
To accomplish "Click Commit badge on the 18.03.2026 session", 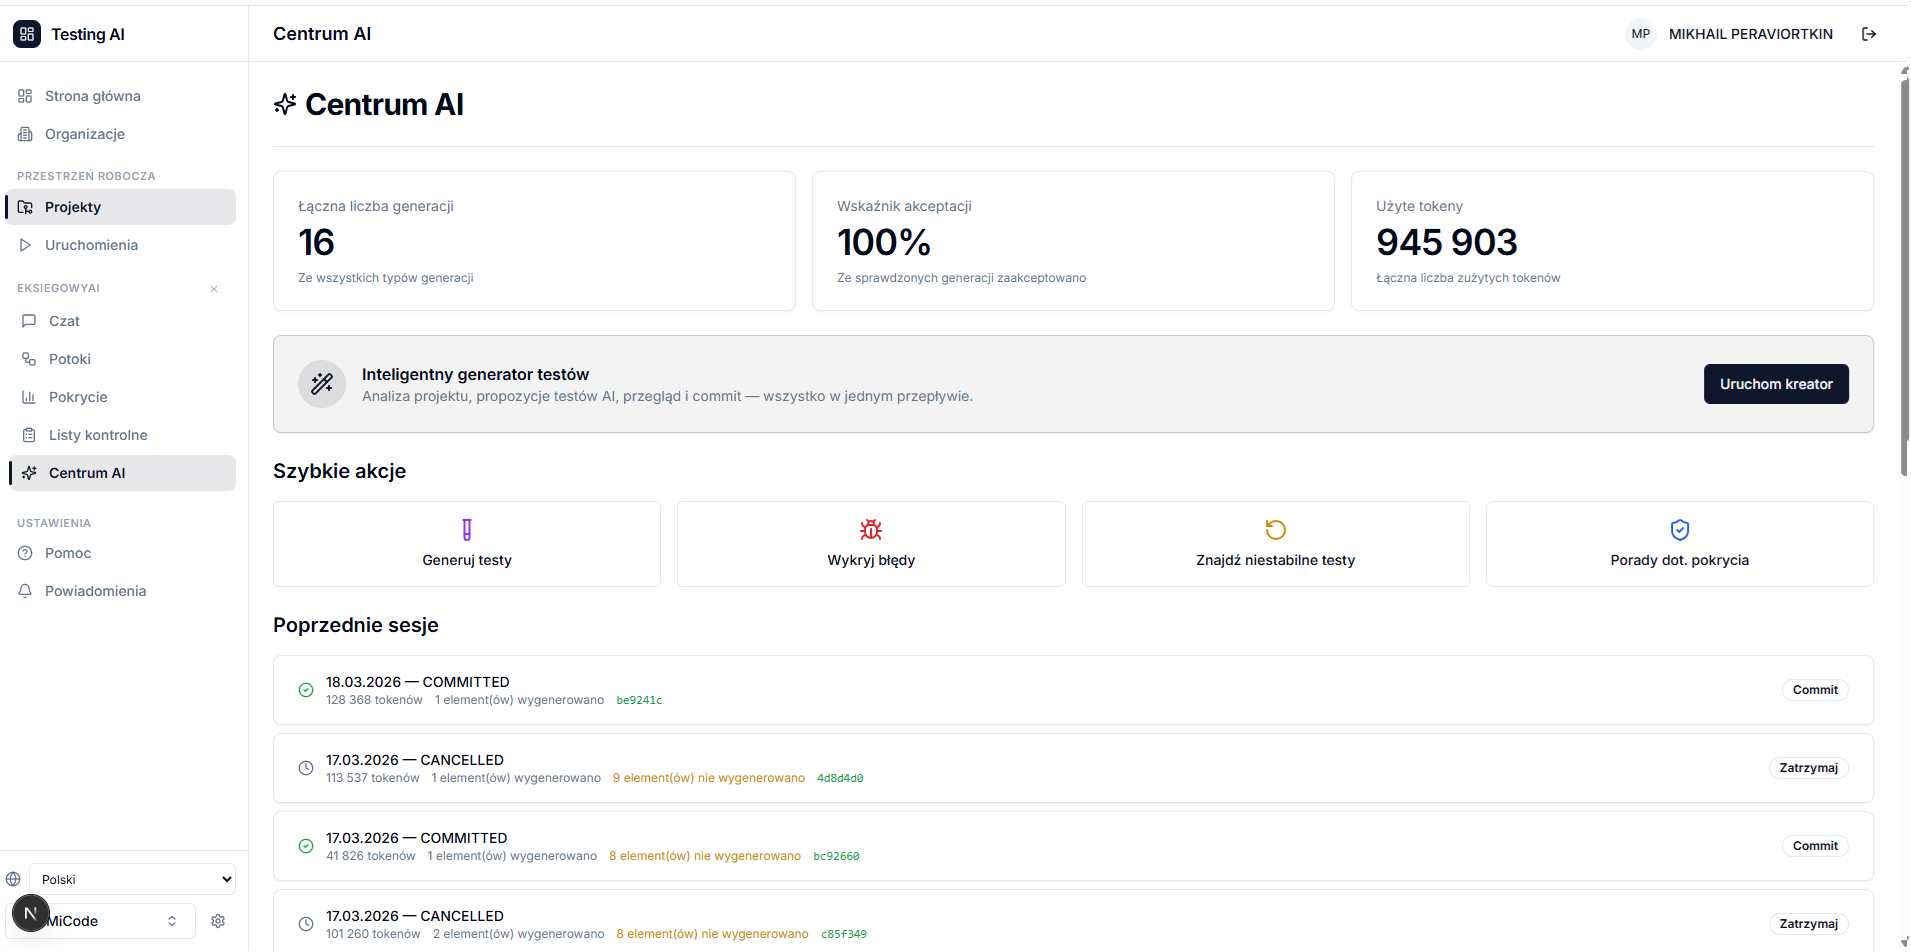I will 1815,690.
